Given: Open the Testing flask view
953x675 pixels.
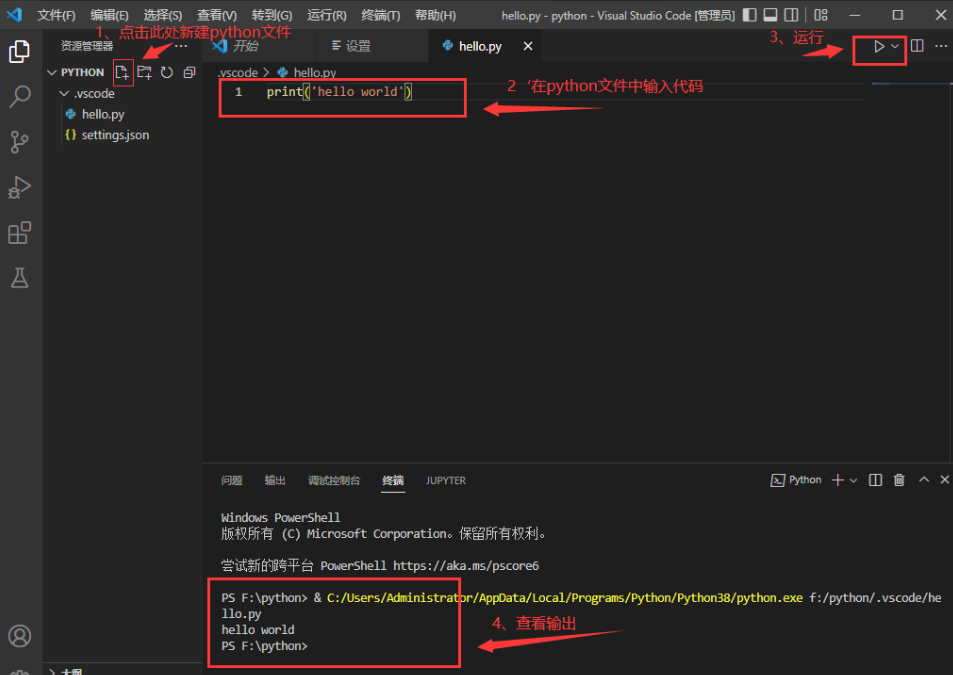Looking at the screenshot, I should pyautogui.click(x=19, y=278).
